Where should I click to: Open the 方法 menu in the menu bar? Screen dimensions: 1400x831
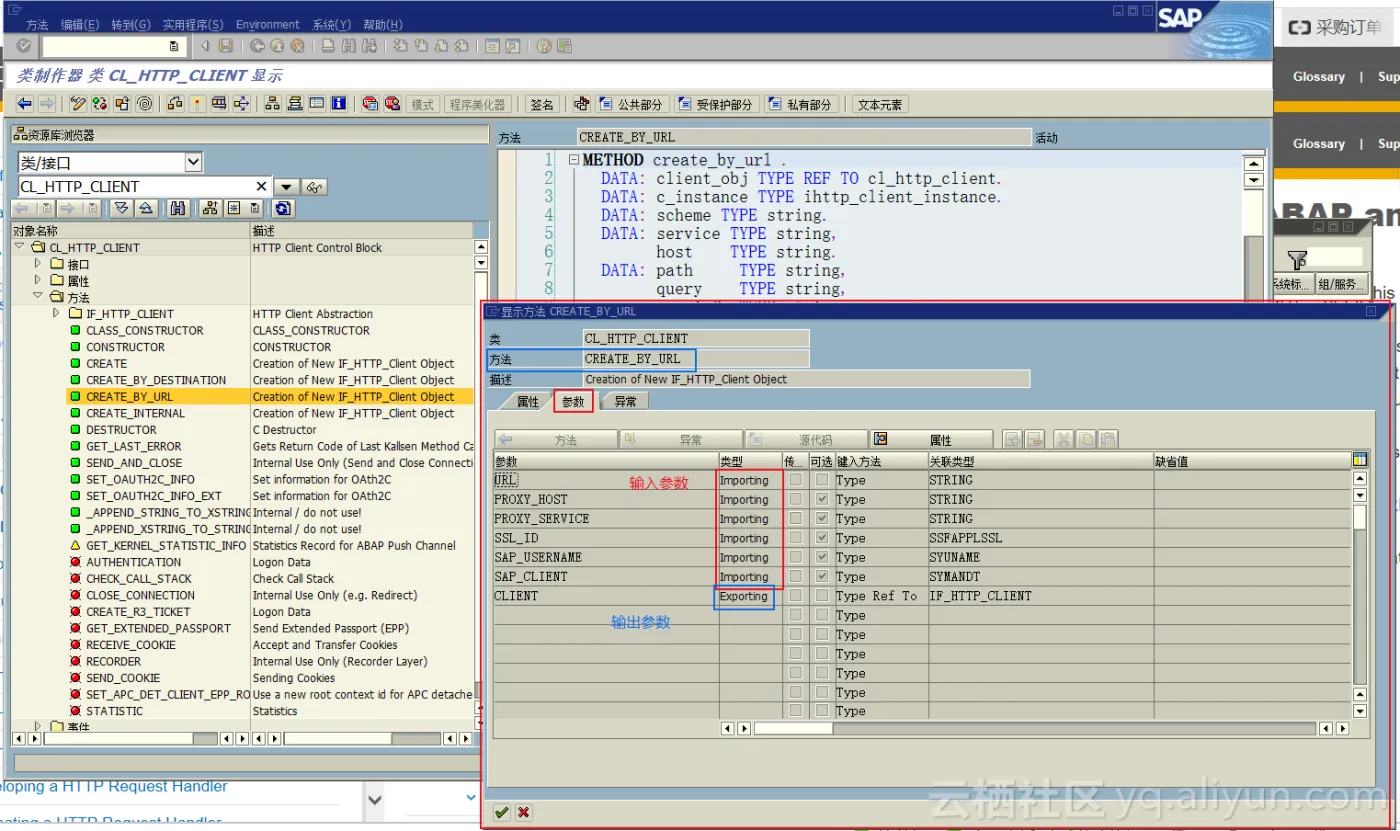pos(37,24)
